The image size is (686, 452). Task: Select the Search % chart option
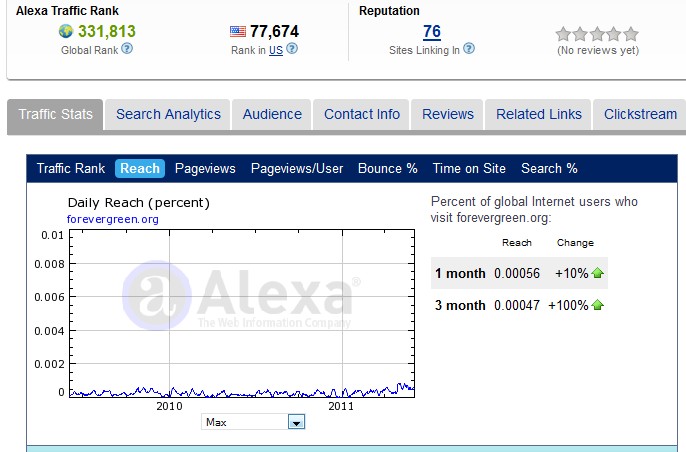coord(550,168)
